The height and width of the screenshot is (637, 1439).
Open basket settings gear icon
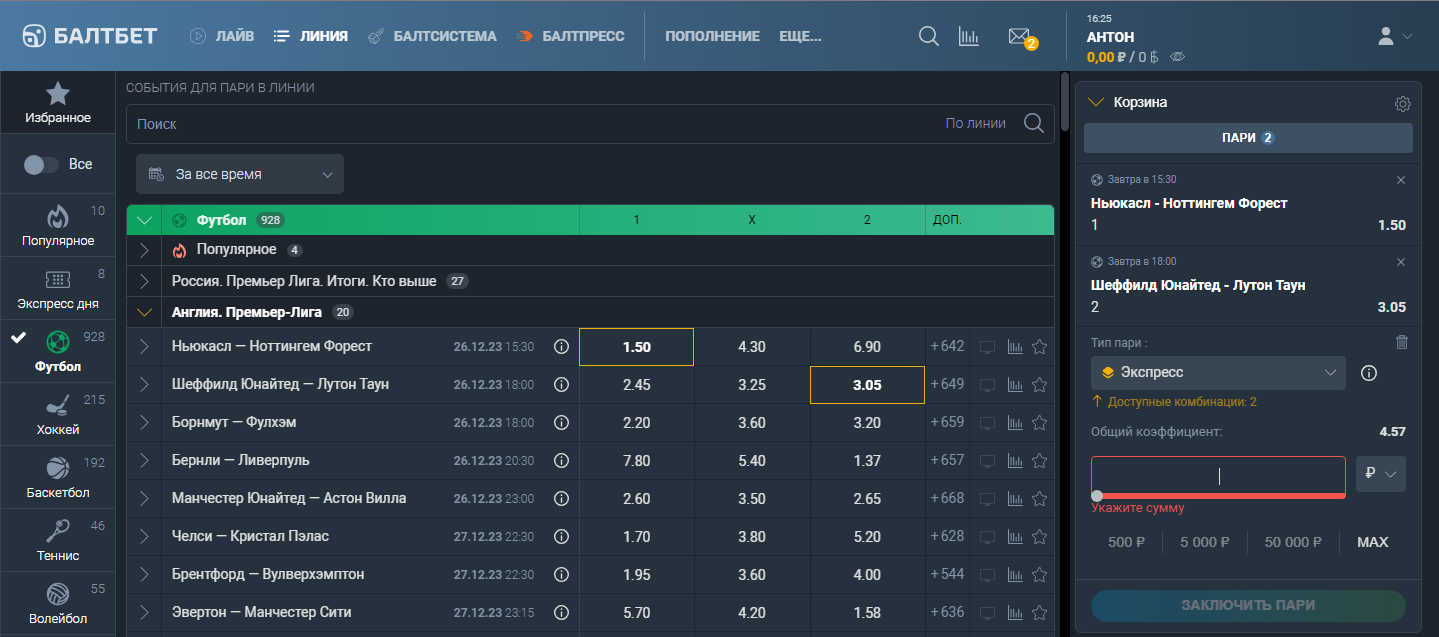[x=1402, y=103]
